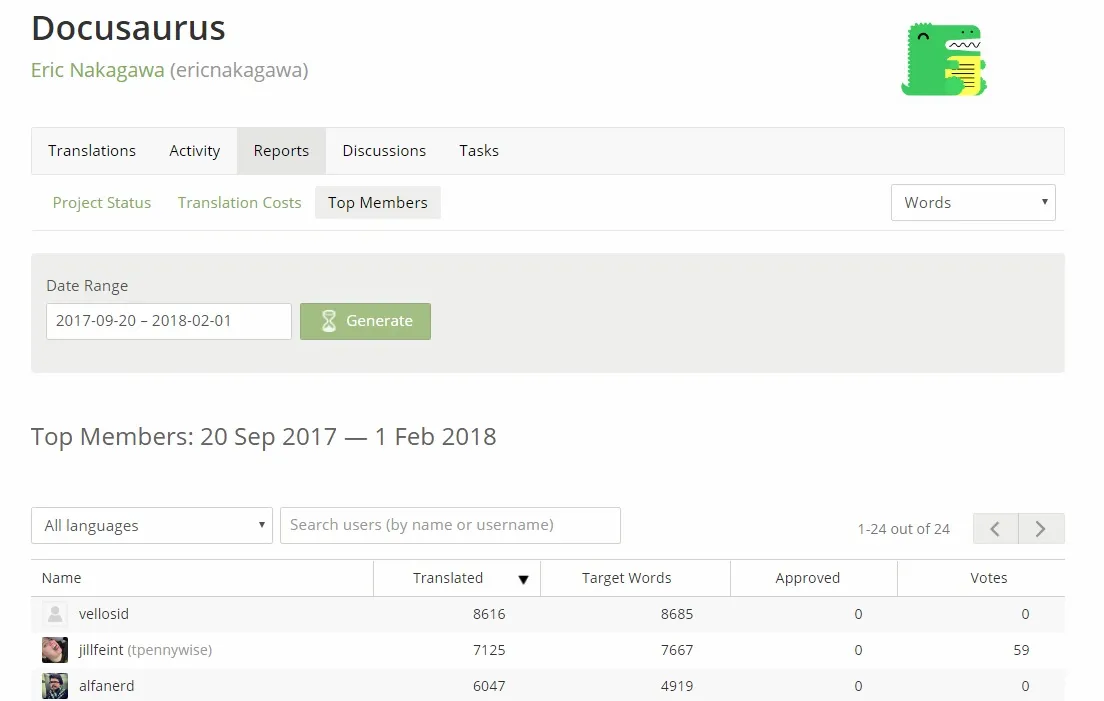
Task: Click the Generate button
Action: click(365, 321)
